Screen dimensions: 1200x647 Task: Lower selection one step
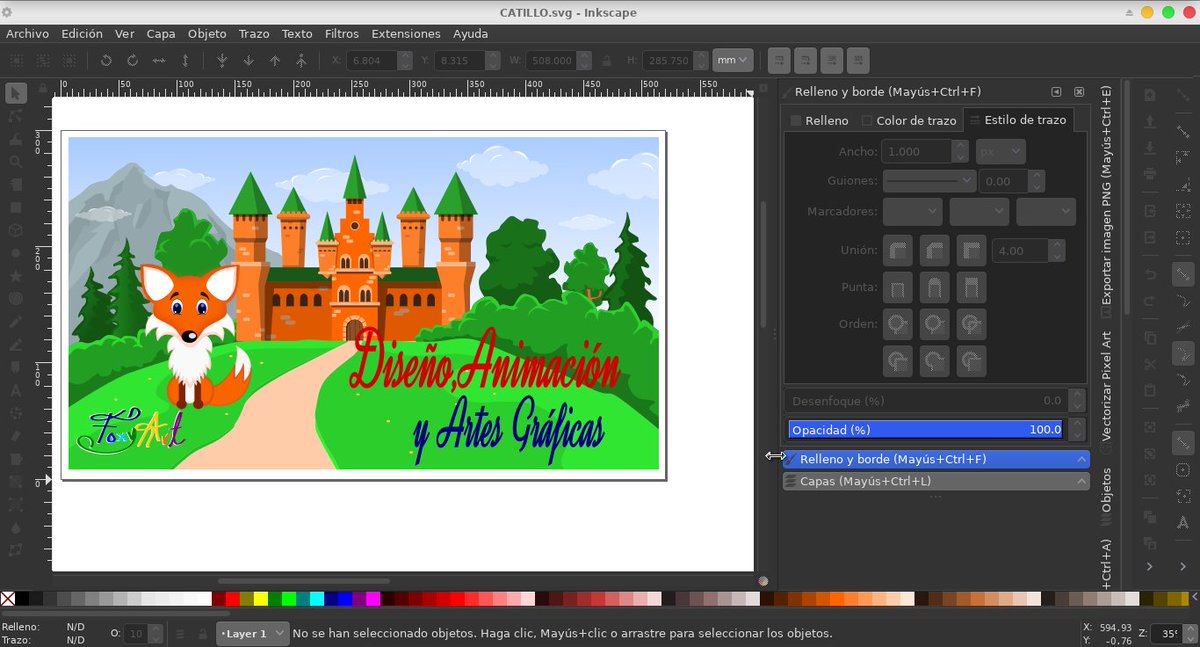click(x=248, y=60)
